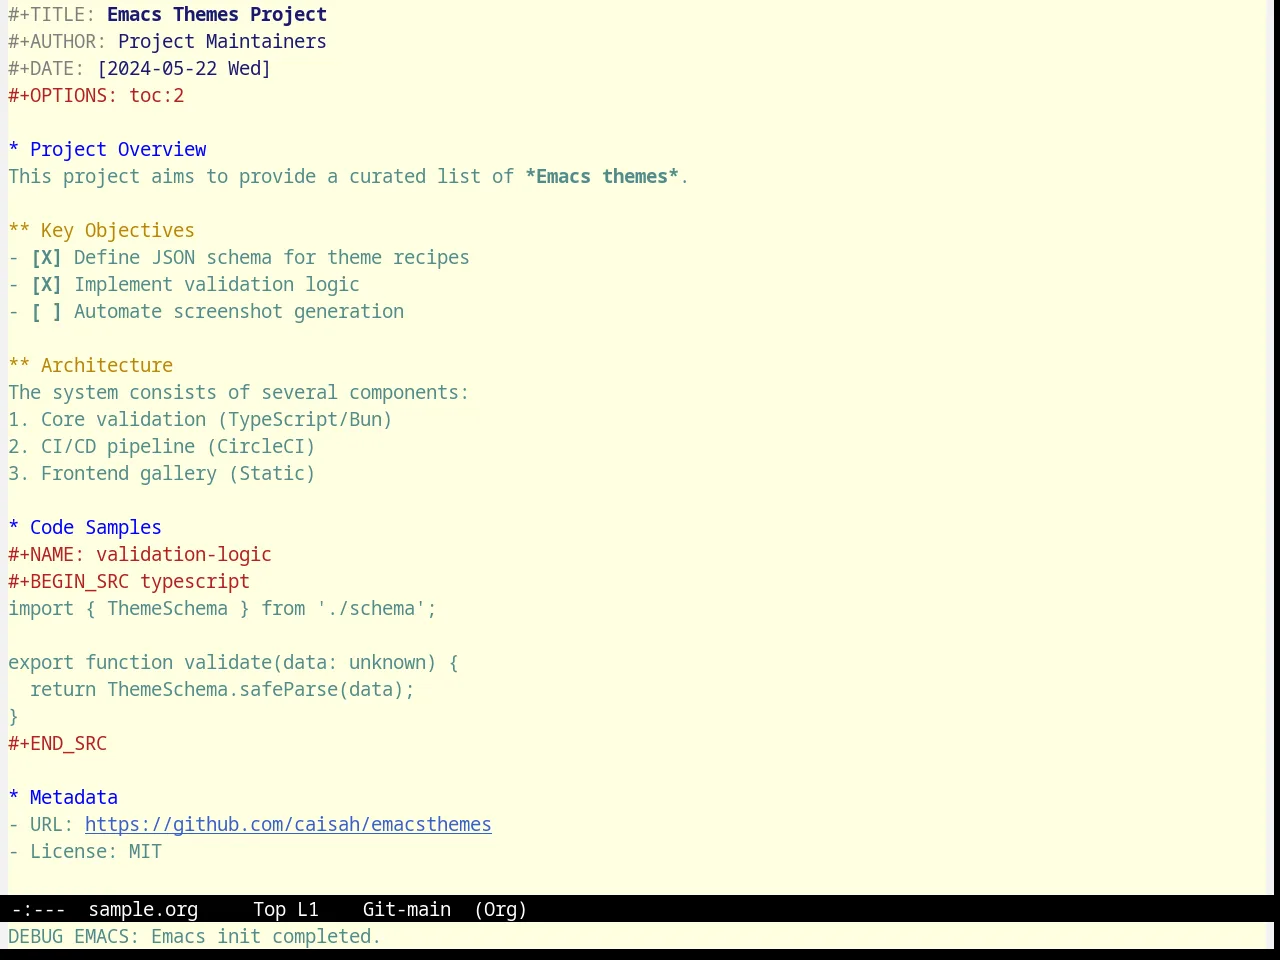Fold the Key Objectives heading stars
The height and width of the screenshot is (960, 1280).
[x=19, y=230]
